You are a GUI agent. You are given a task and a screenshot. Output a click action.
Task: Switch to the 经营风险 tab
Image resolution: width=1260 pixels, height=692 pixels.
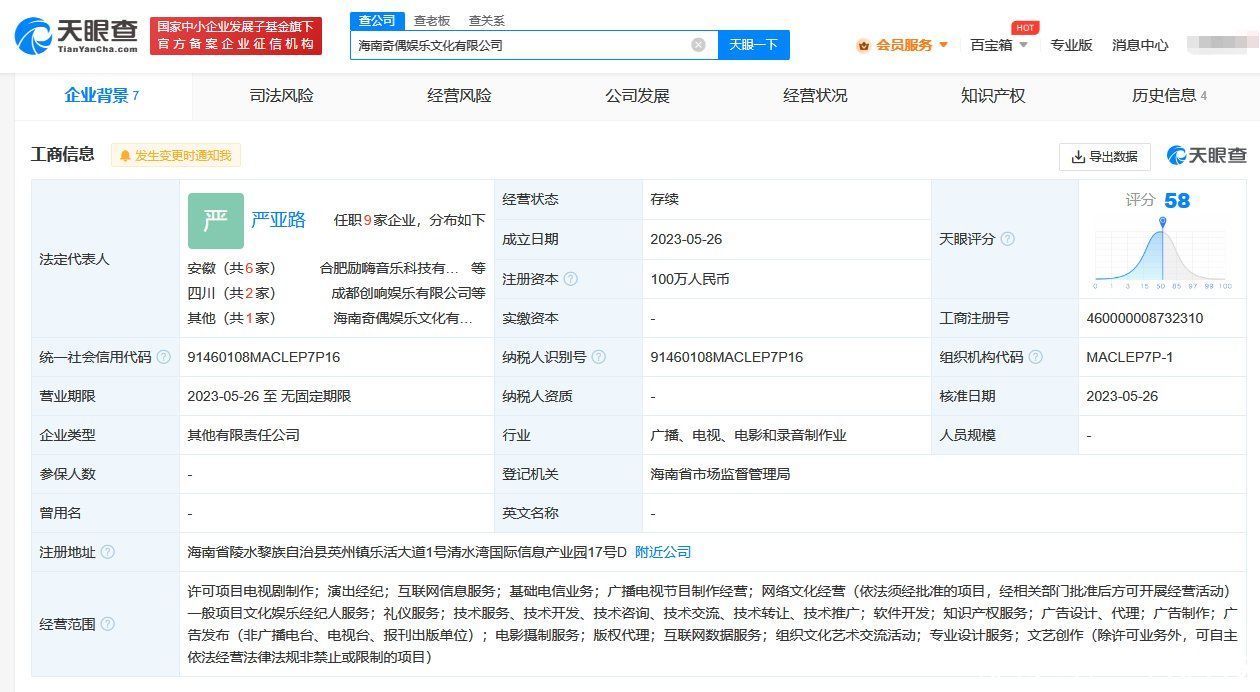point(459,96)
